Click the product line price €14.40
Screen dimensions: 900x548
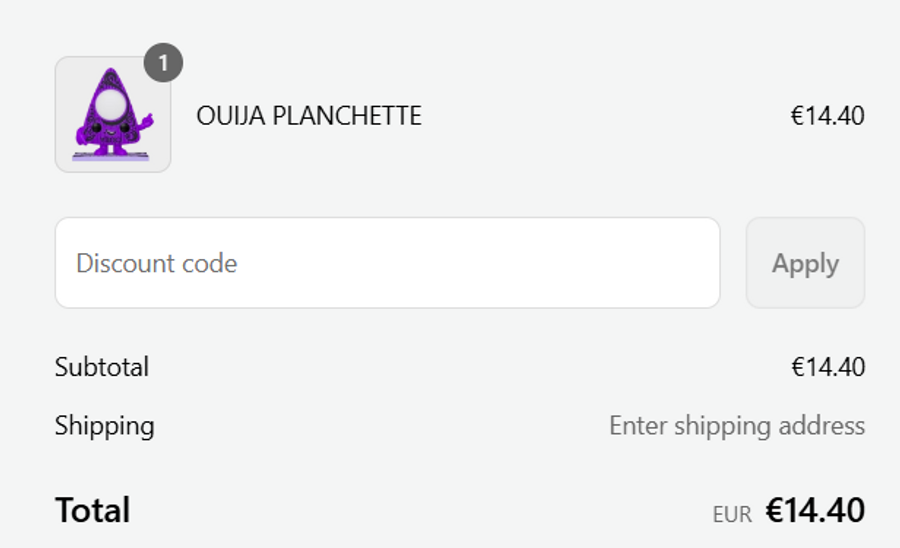[827, 116]
